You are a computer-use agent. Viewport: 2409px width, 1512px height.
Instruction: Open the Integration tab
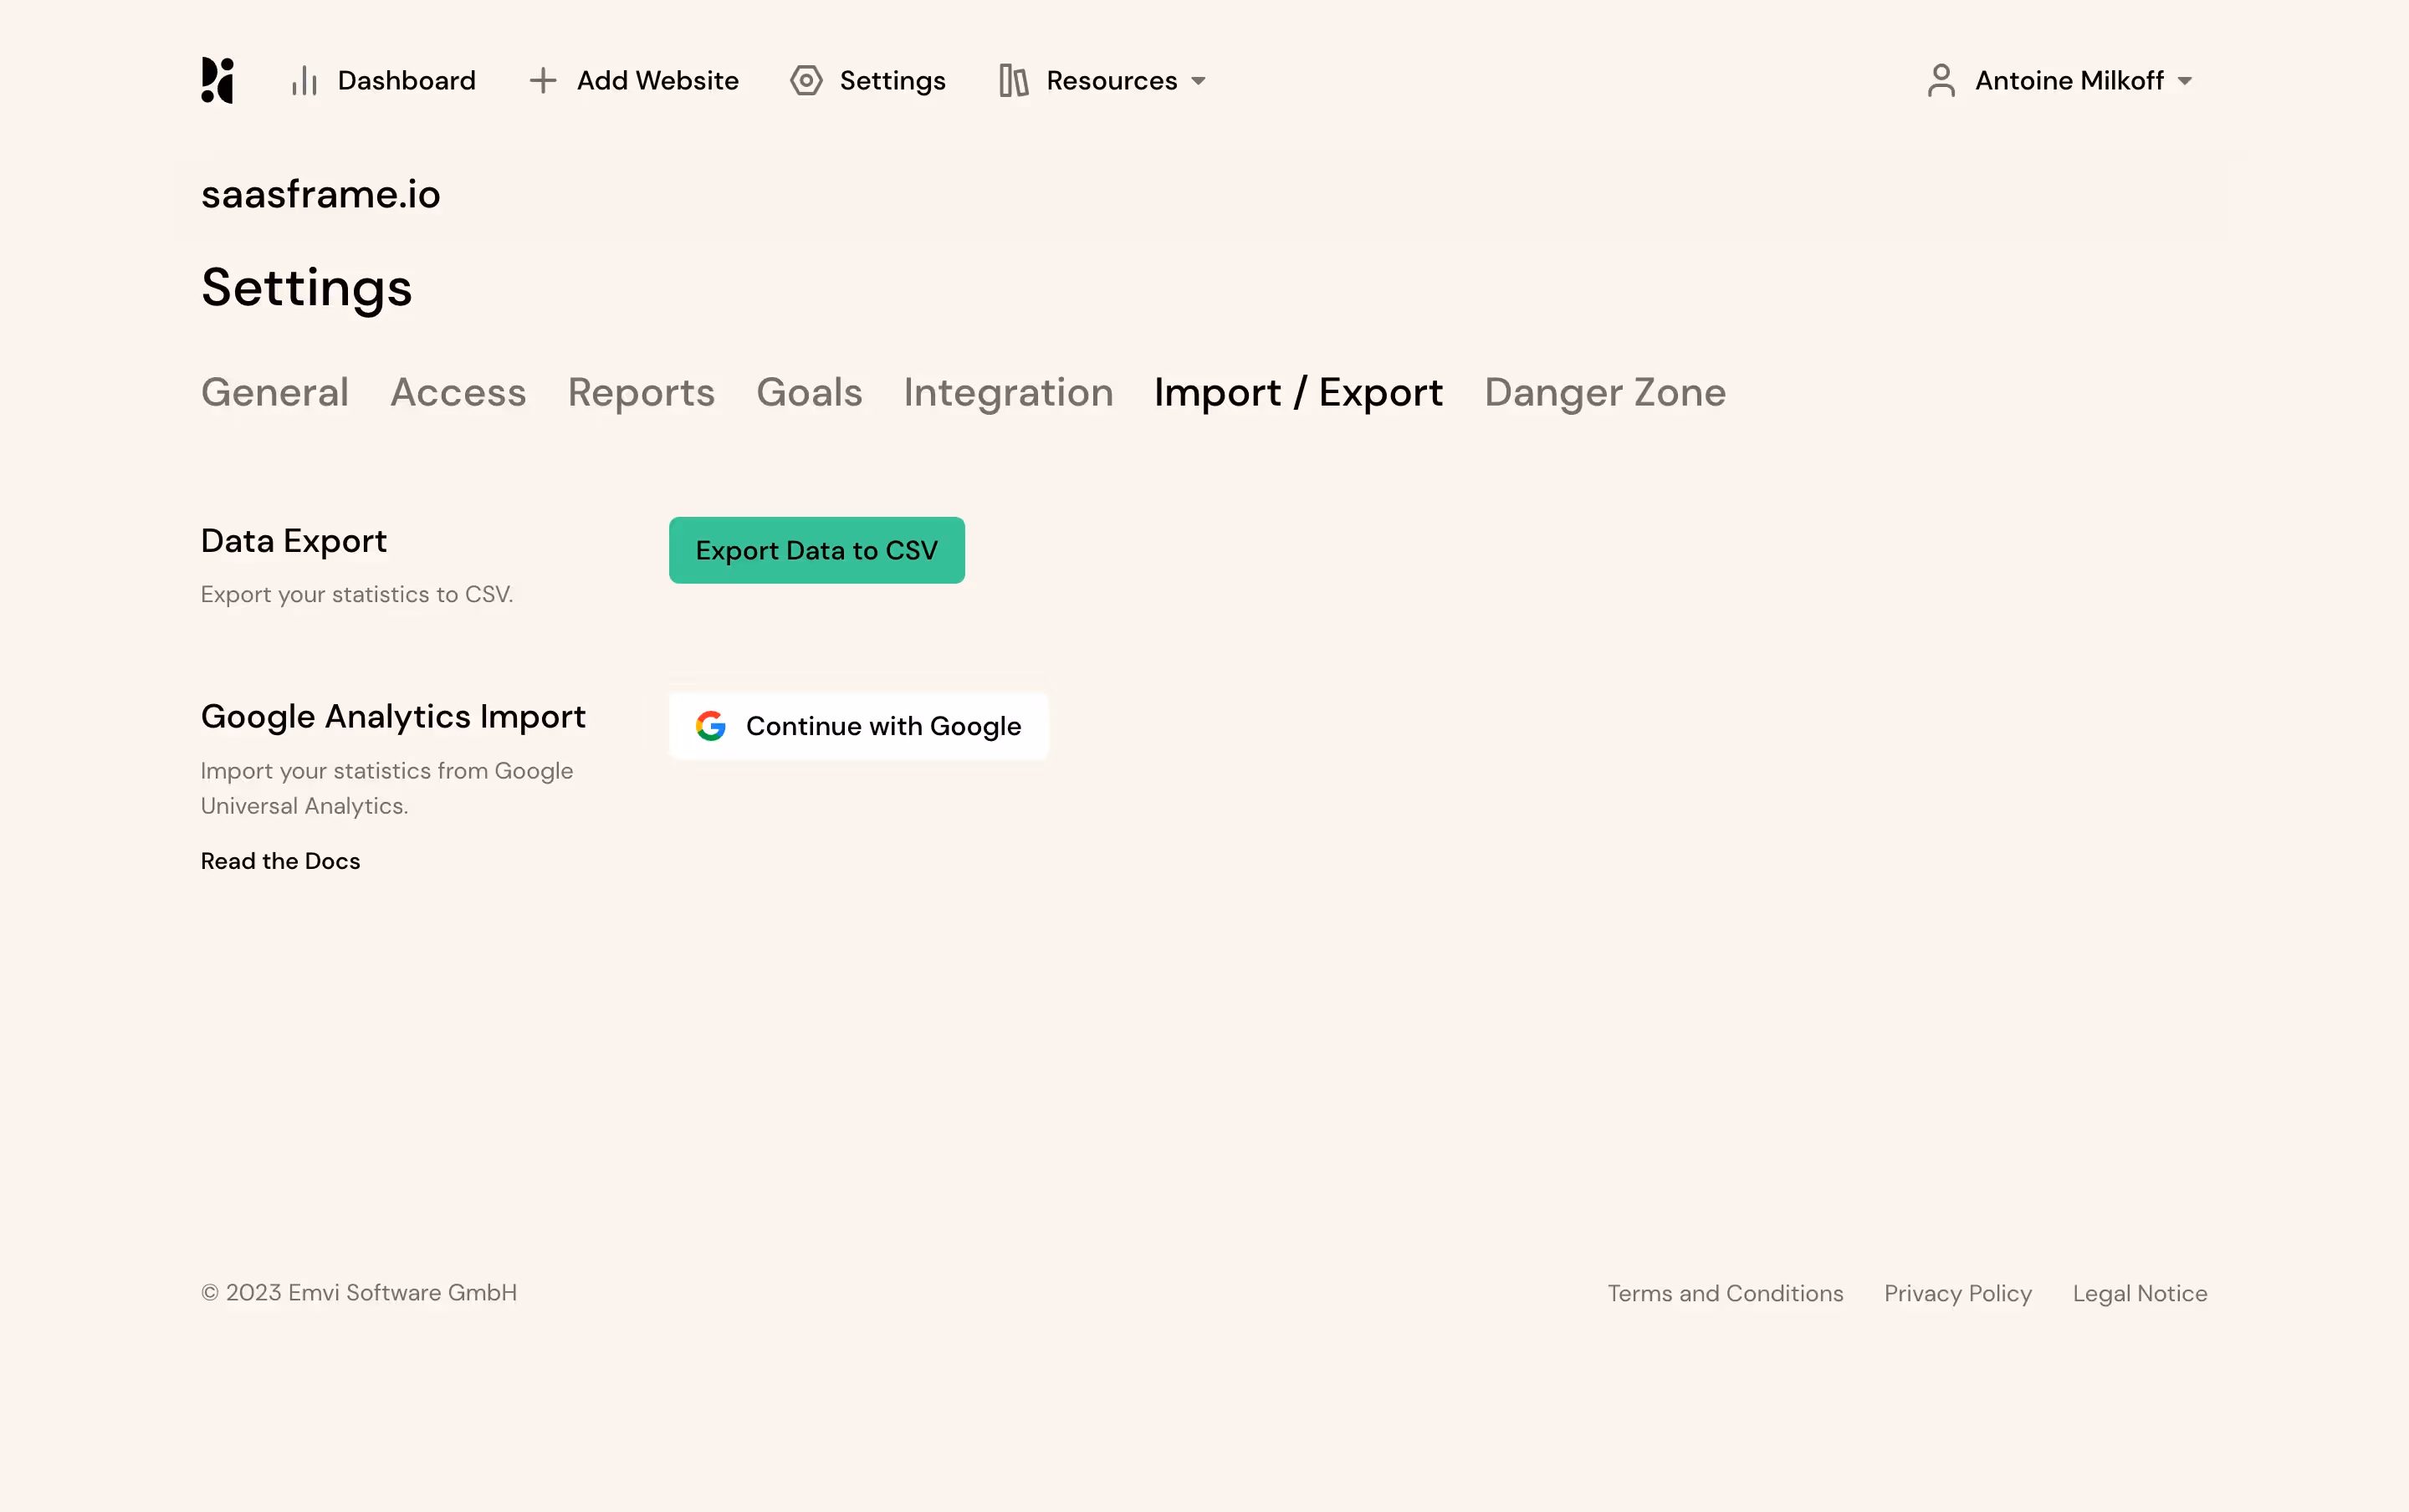pyautogui.click(x=1007, y=392)
